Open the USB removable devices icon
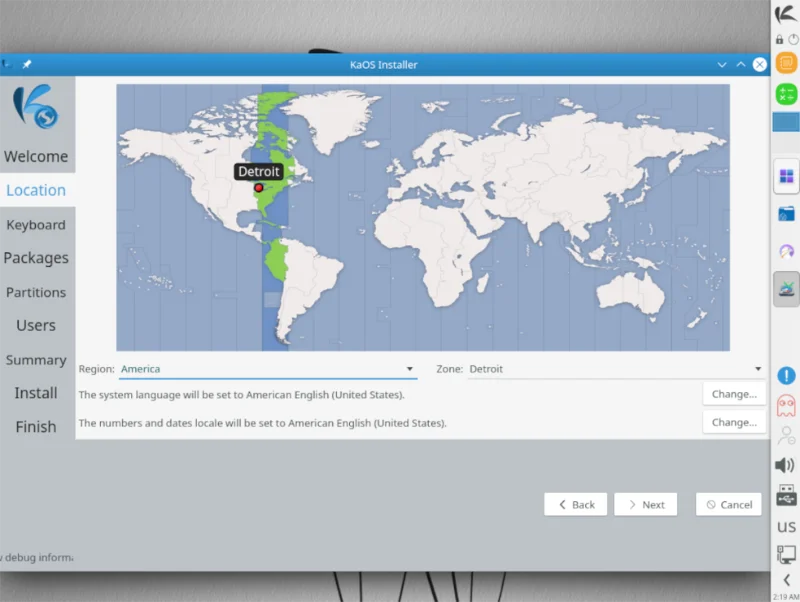 coord(786,495)
